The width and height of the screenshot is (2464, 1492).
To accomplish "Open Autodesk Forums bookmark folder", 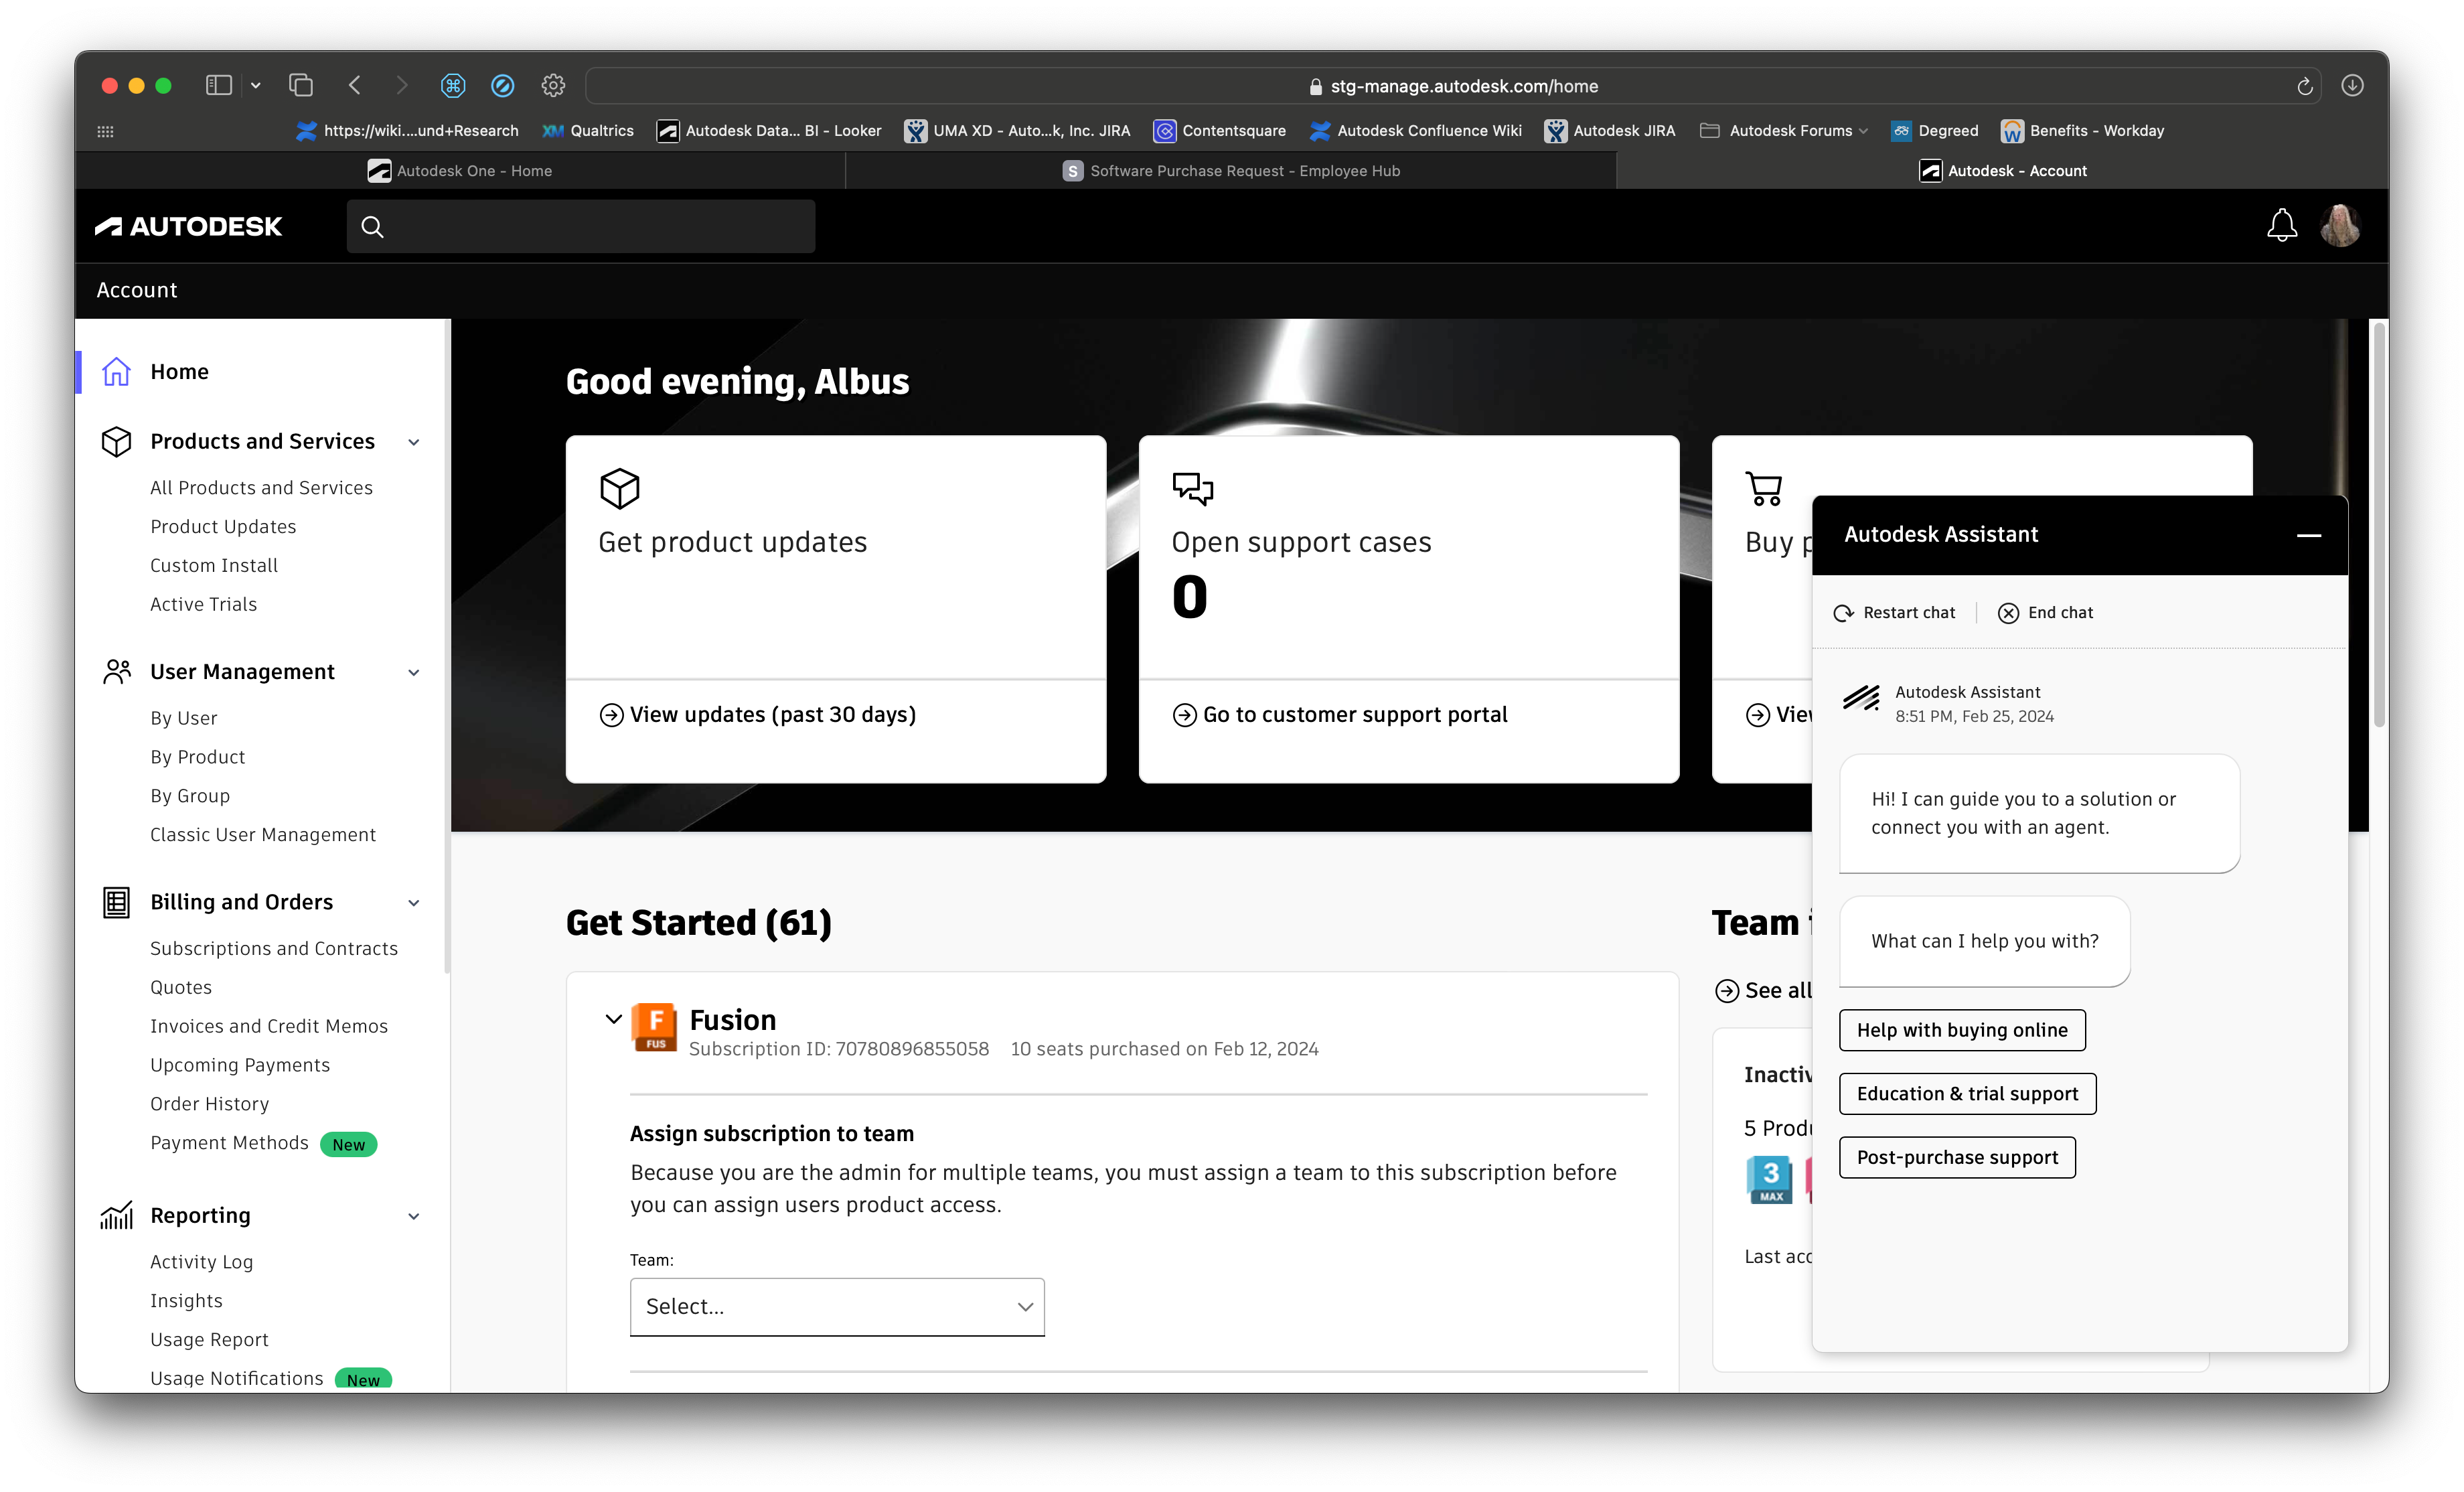I will [1783, 131].
